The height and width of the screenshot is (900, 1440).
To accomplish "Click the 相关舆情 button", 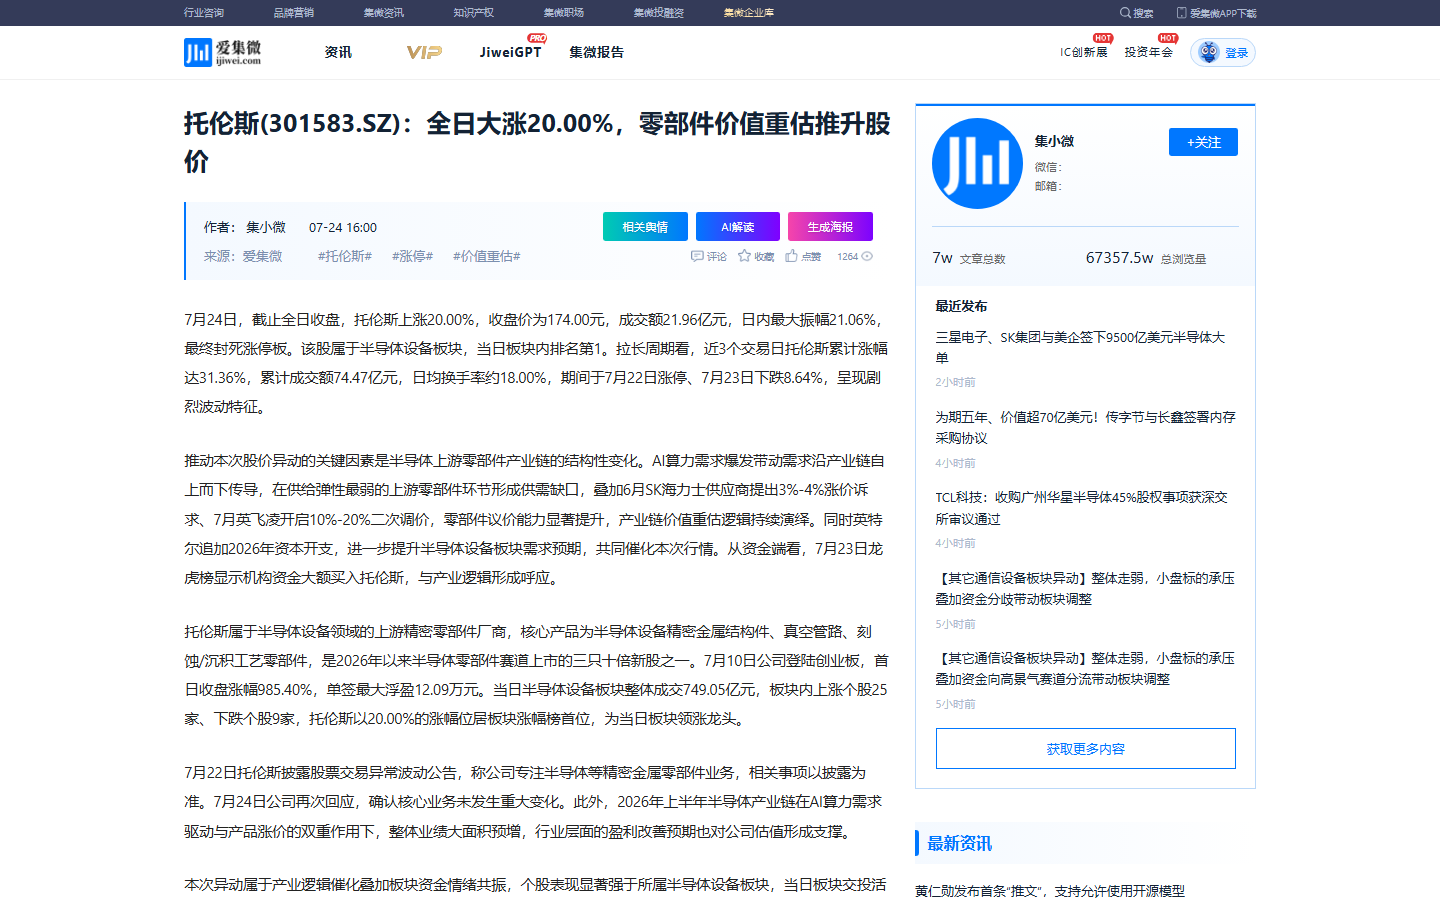I will coord(645,227).
